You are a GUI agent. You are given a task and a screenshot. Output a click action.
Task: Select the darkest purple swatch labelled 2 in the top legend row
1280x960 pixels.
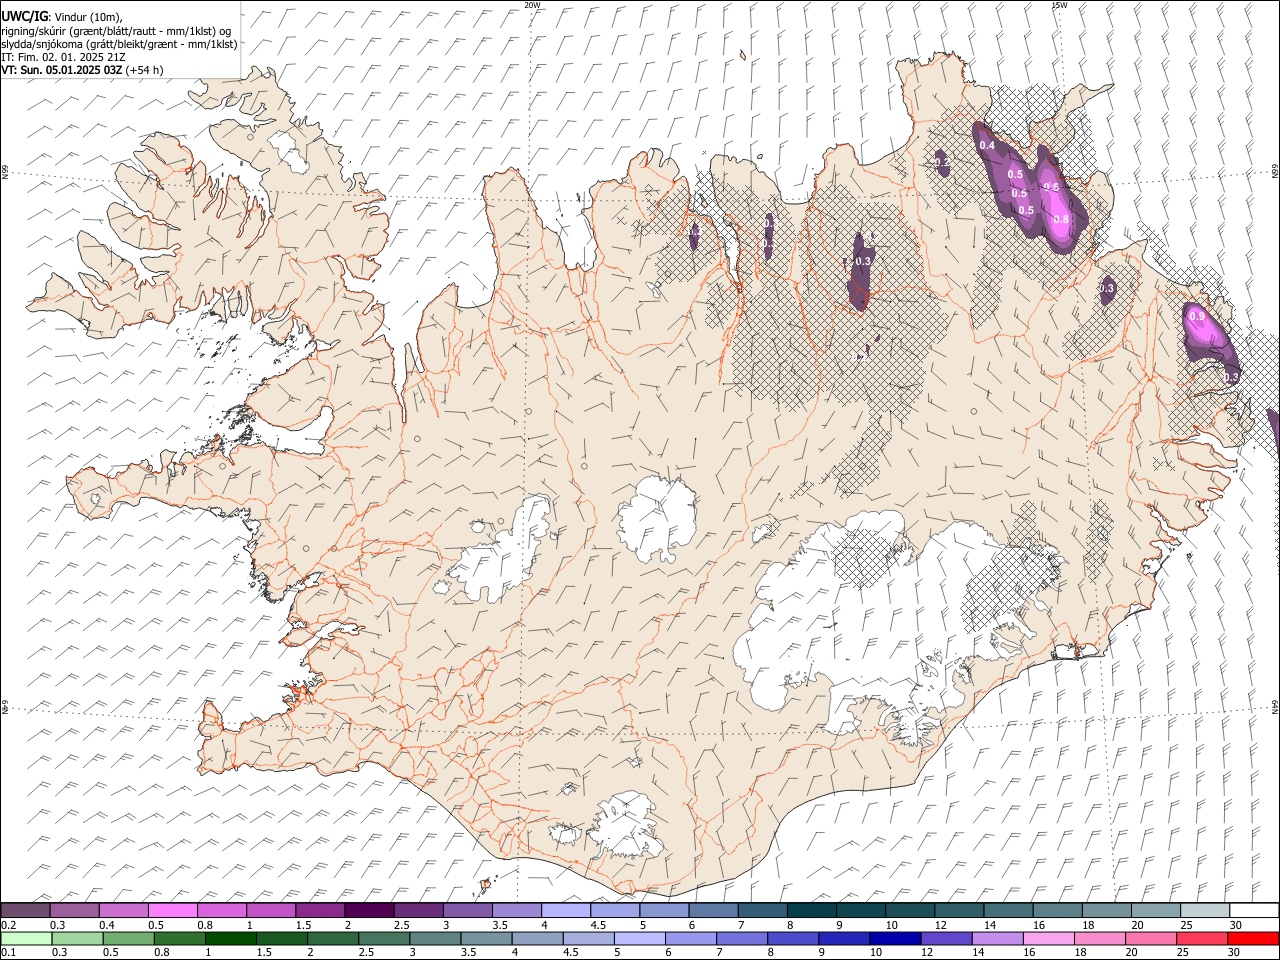(x=369, y=910)
